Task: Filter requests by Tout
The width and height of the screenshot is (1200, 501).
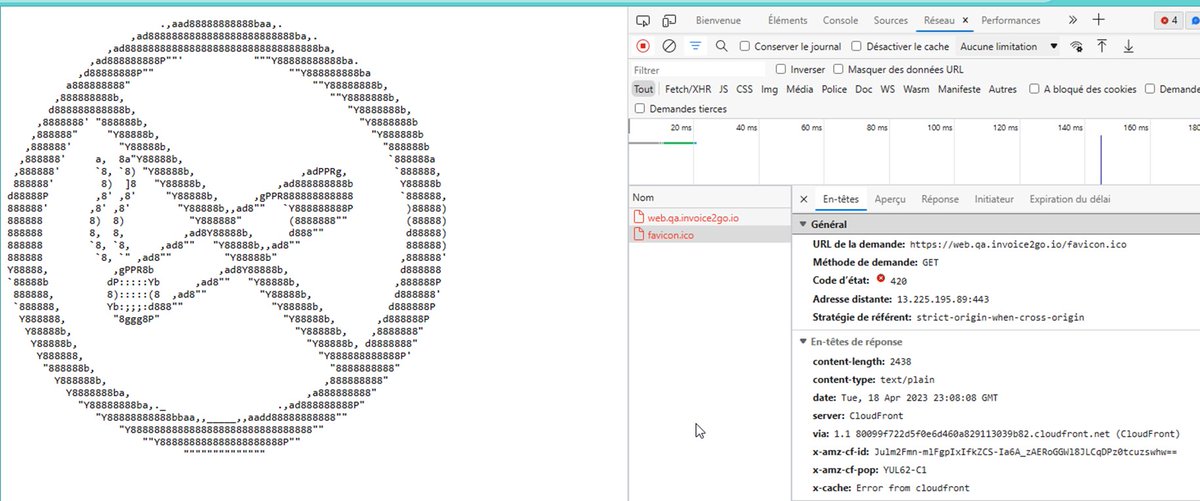Action: [x=643, y=89]
